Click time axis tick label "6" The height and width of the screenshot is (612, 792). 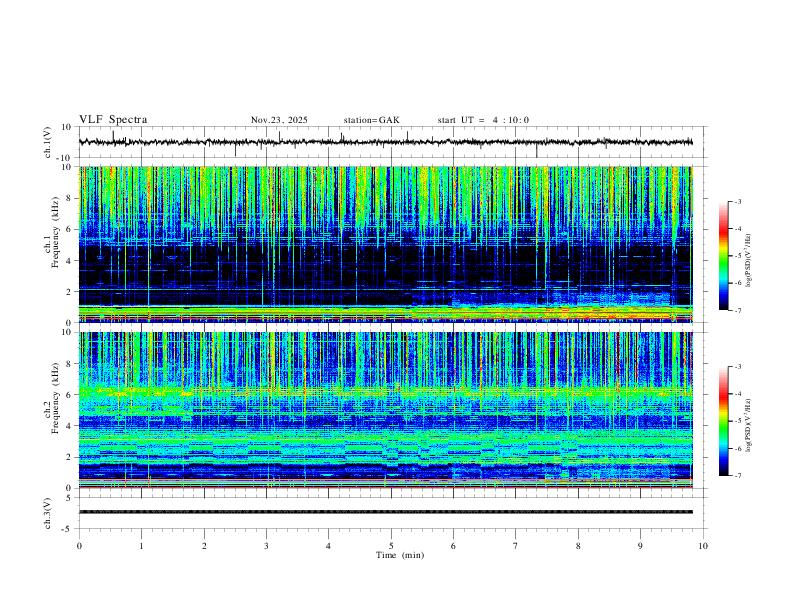click(454, 546)
